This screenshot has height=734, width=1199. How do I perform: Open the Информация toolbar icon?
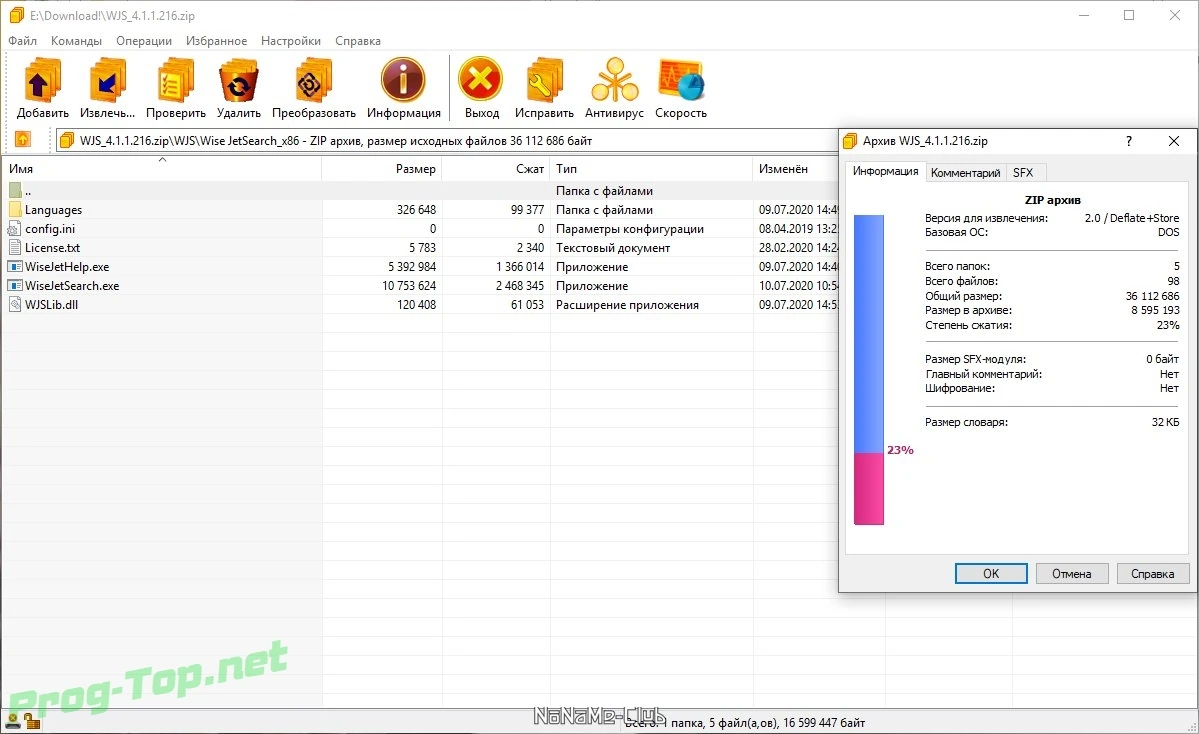pos(403,79)
